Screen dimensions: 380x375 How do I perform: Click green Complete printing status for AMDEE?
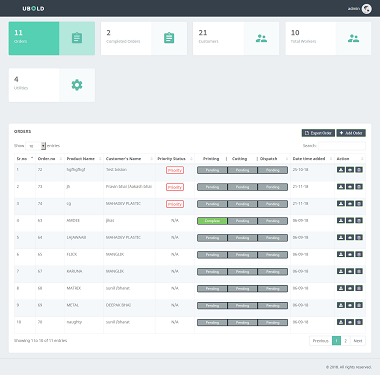[212, 221]
